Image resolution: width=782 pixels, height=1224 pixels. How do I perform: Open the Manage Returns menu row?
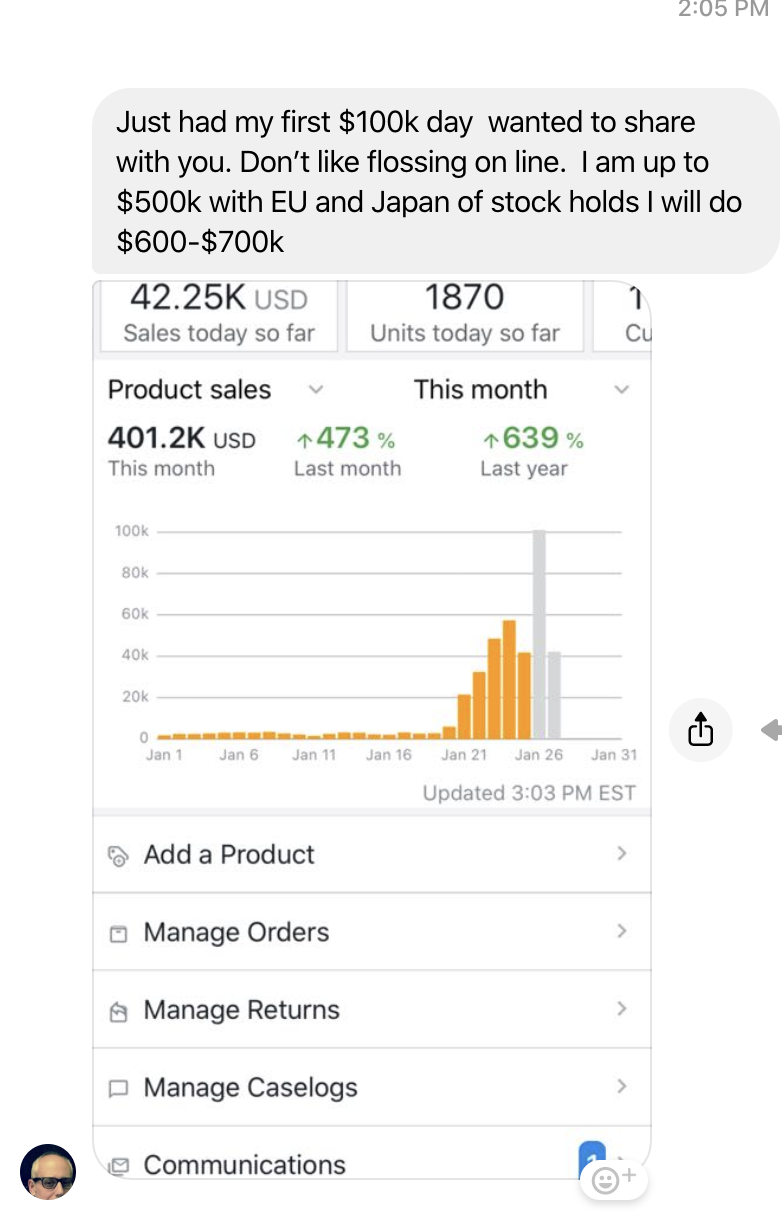tap(370, 1010)
